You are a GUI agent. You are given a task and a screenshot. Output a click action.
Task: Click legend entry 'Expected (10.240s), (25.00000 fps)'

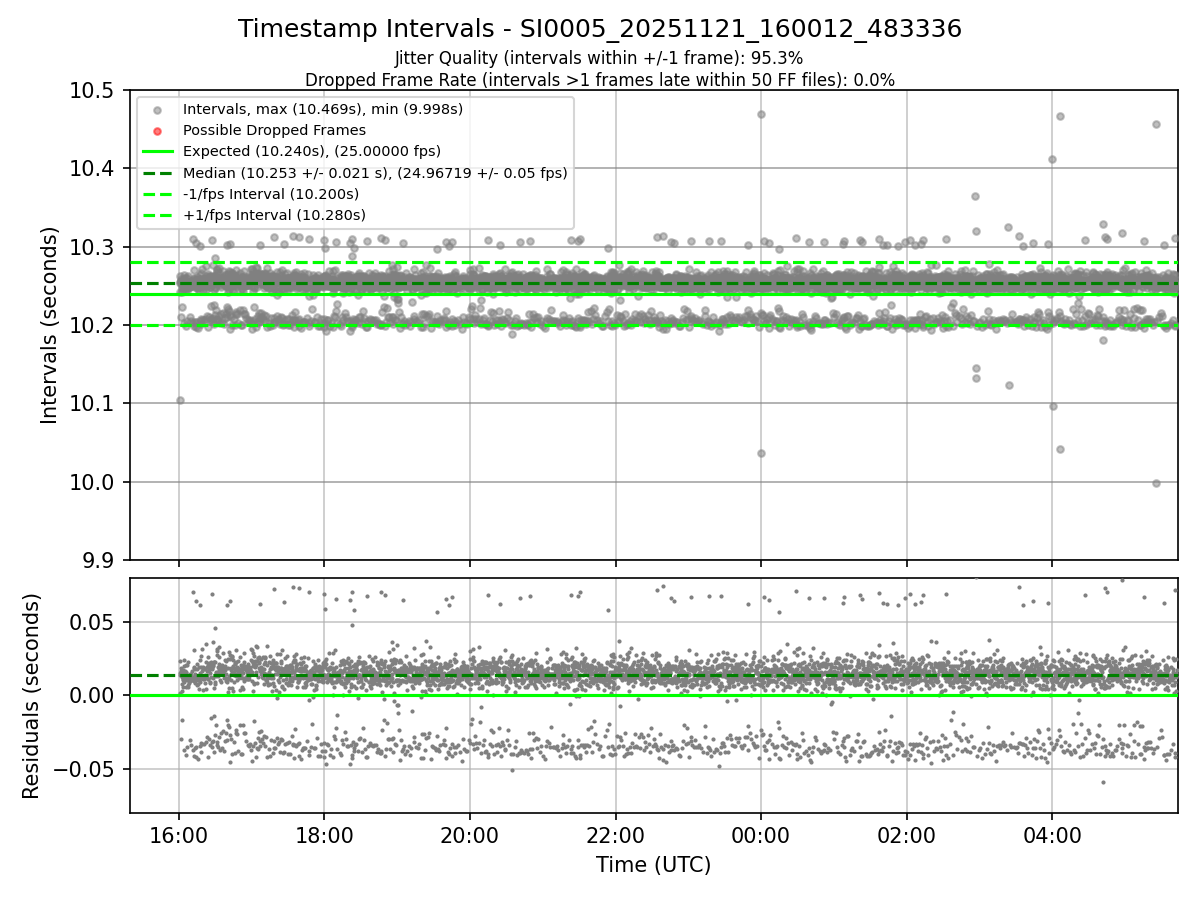point(311,151)
